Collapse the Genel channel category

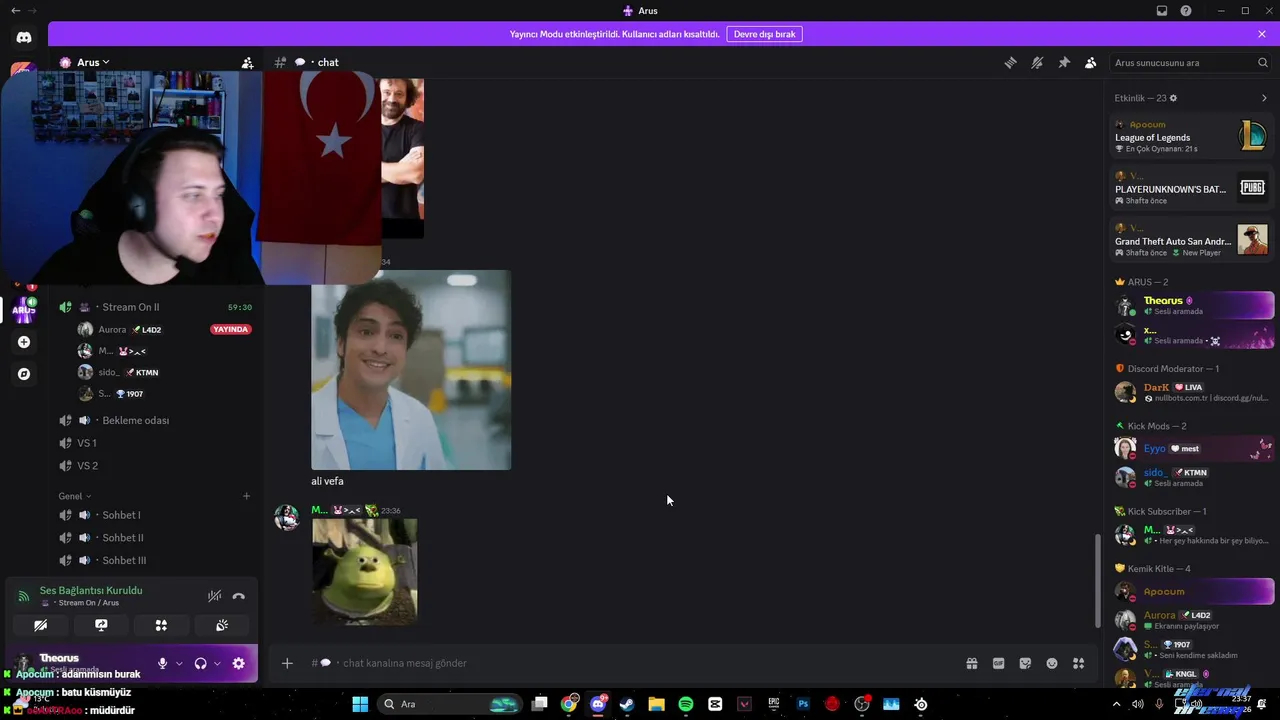tap(75, 496)
